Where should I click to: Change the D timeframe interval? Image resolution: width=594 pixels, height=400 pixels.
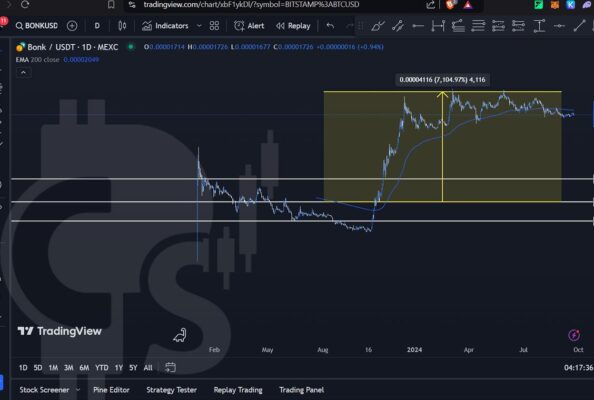[x=97, y=26]
